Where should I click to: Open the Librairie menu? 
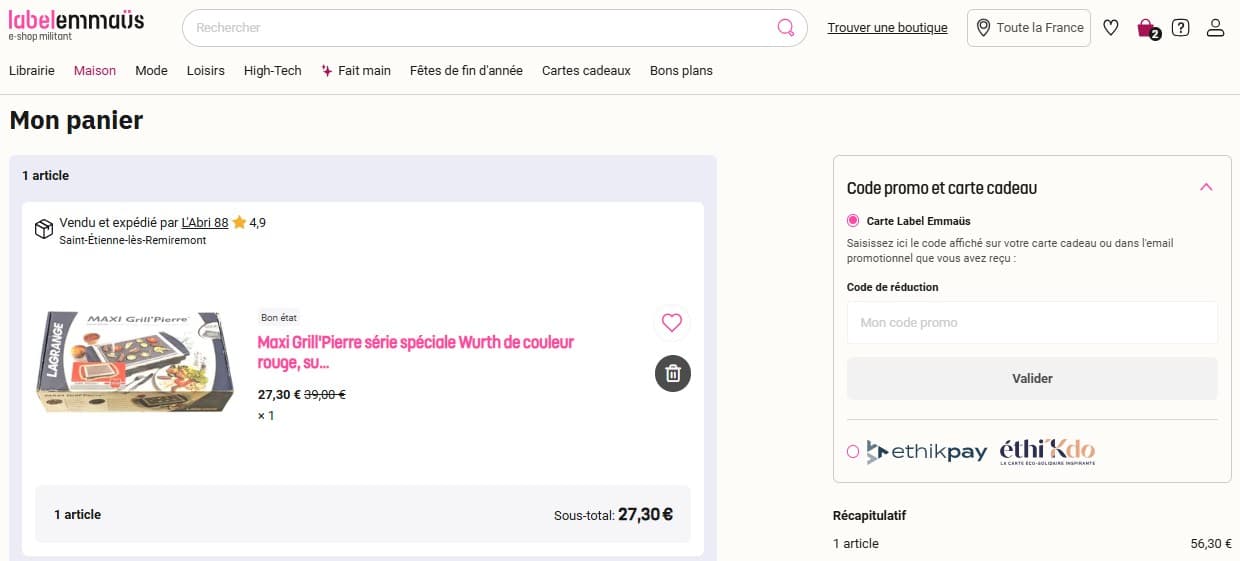[x=32, y=71]
